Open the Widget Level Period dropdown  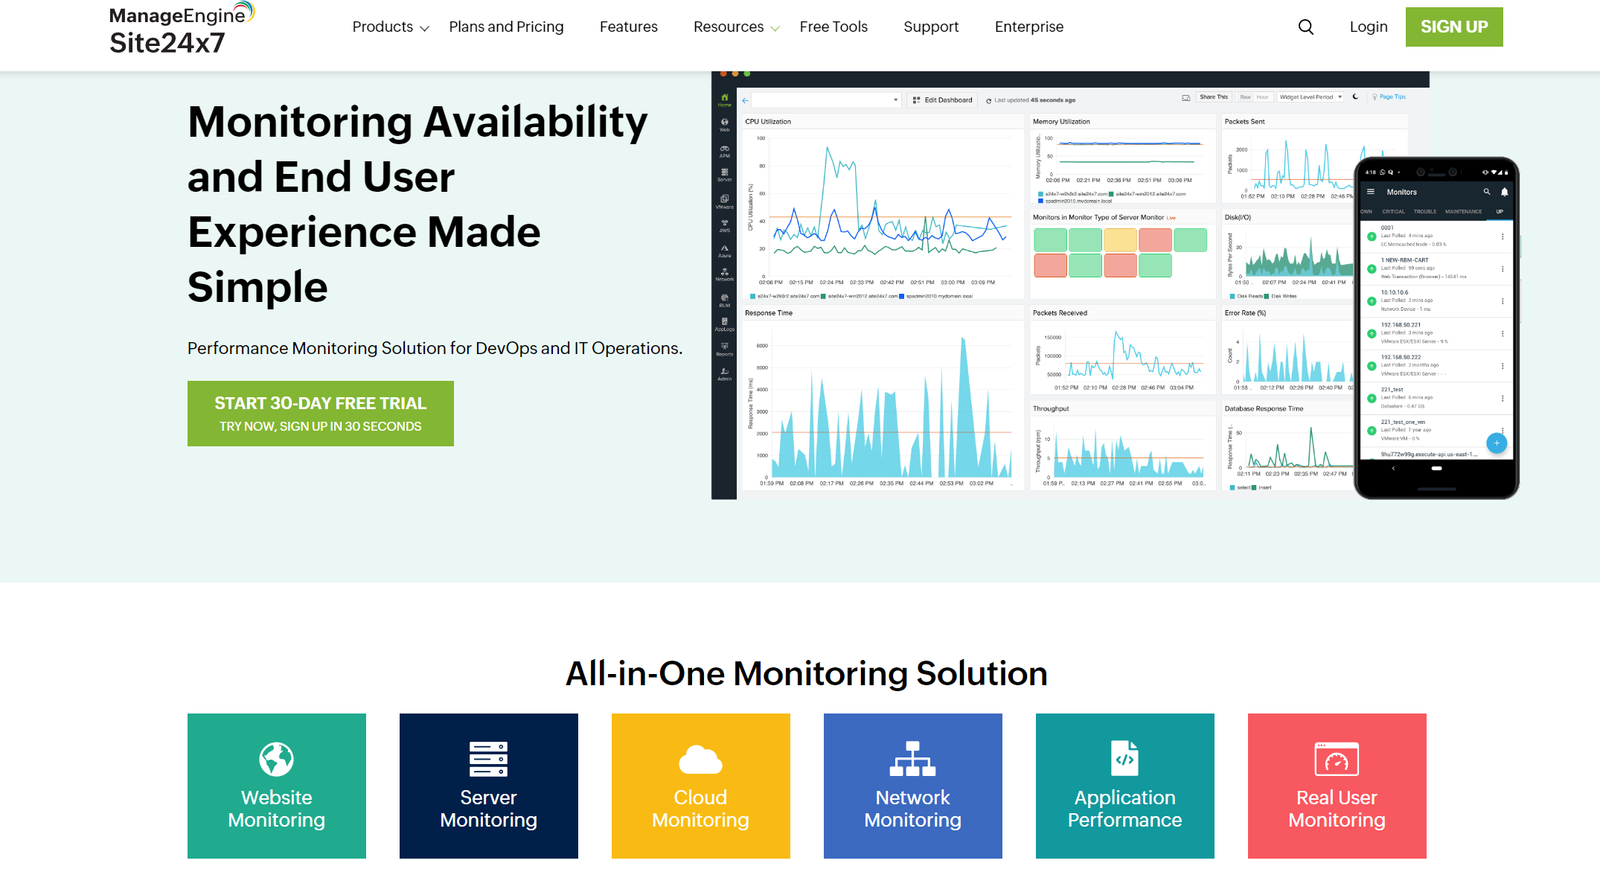[x=1310, y=97]
